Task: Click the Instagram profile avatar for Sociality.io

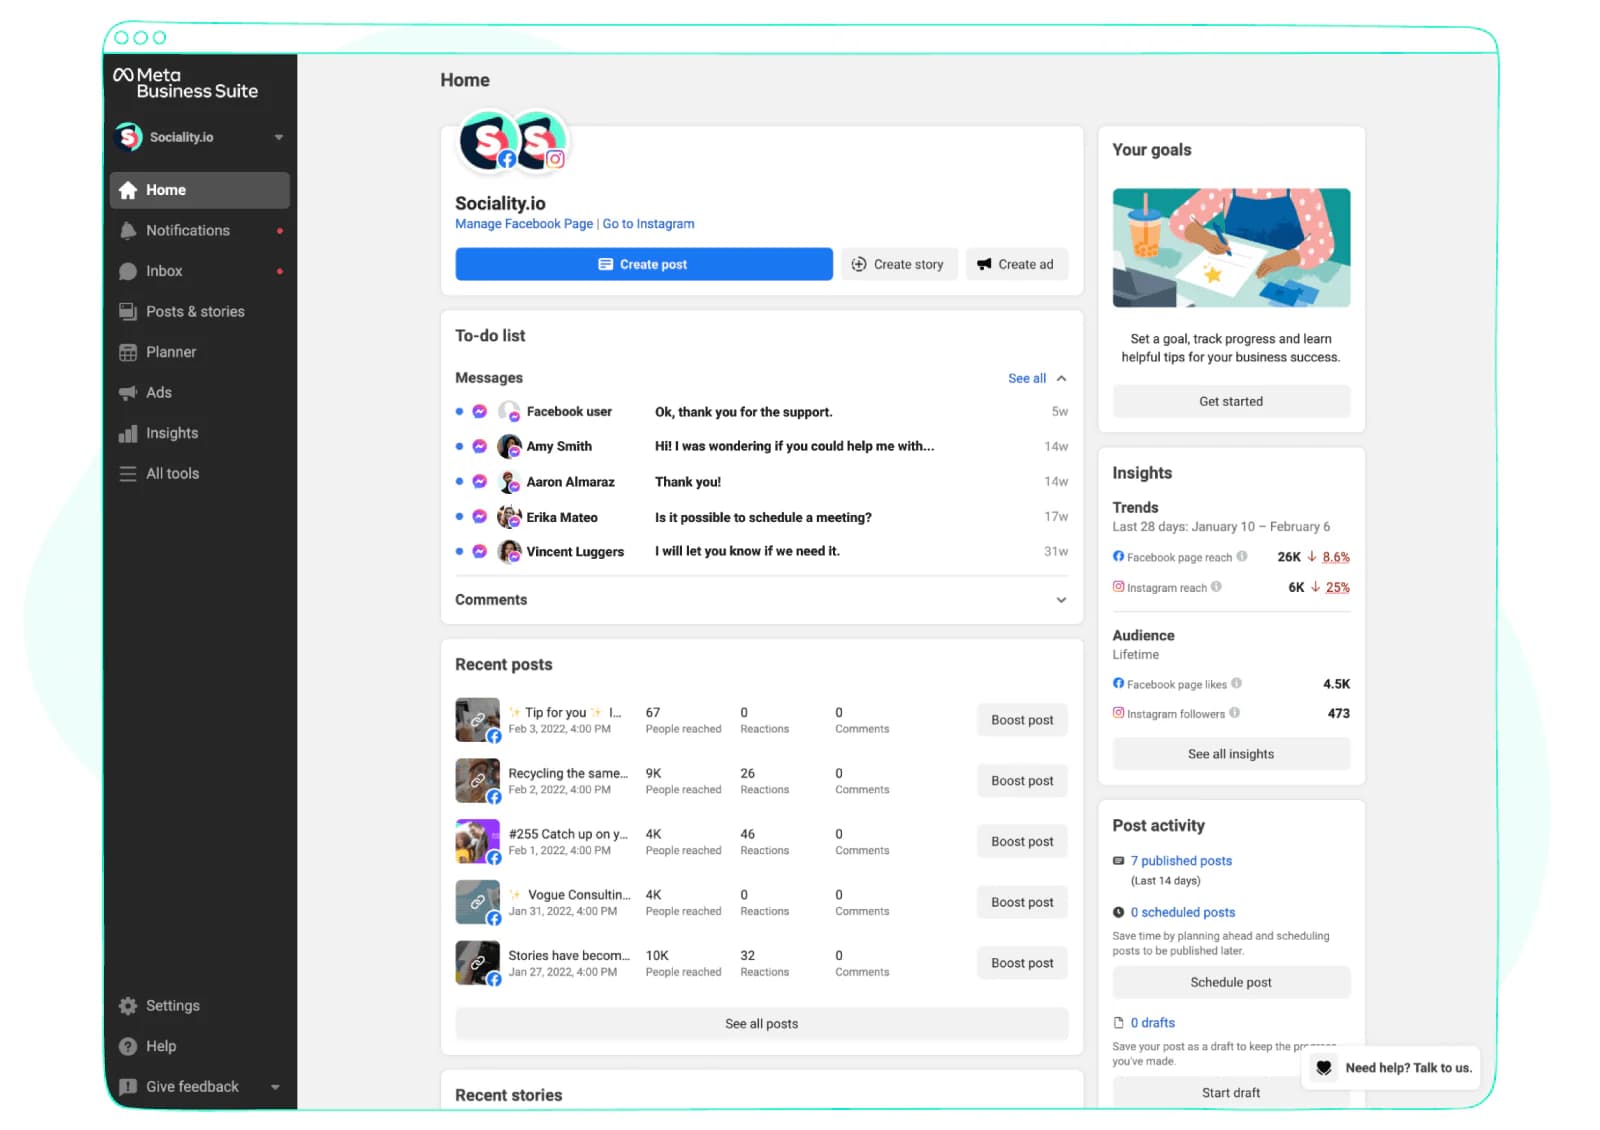Action: coord(540,141)
